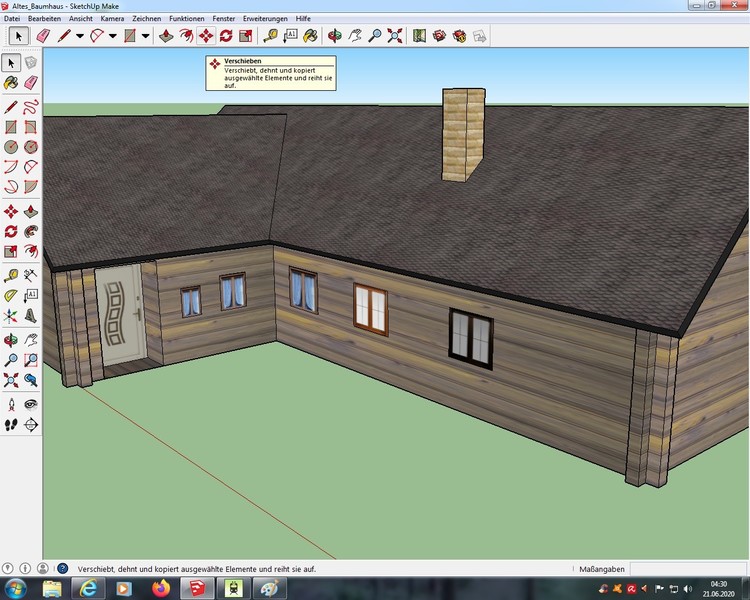Click the user account icon in status bar

(43, 568)
